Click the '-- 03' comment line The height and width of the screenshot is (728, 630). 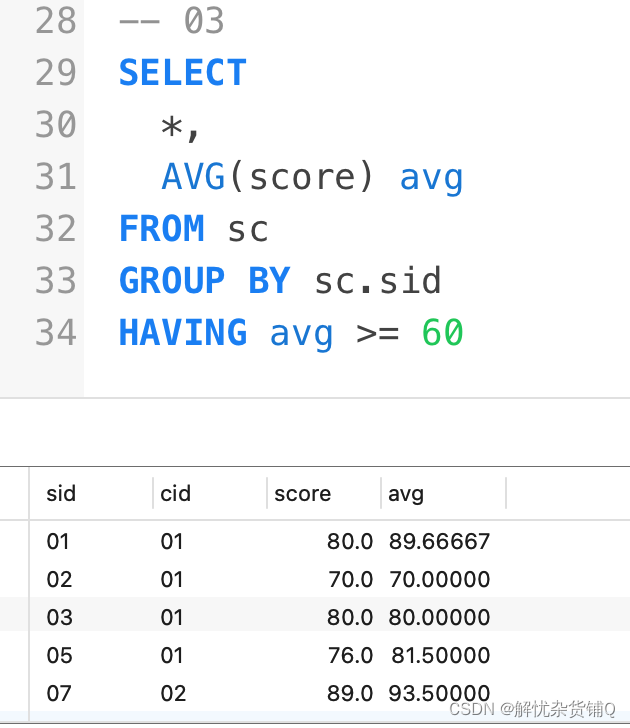[171, 21]
